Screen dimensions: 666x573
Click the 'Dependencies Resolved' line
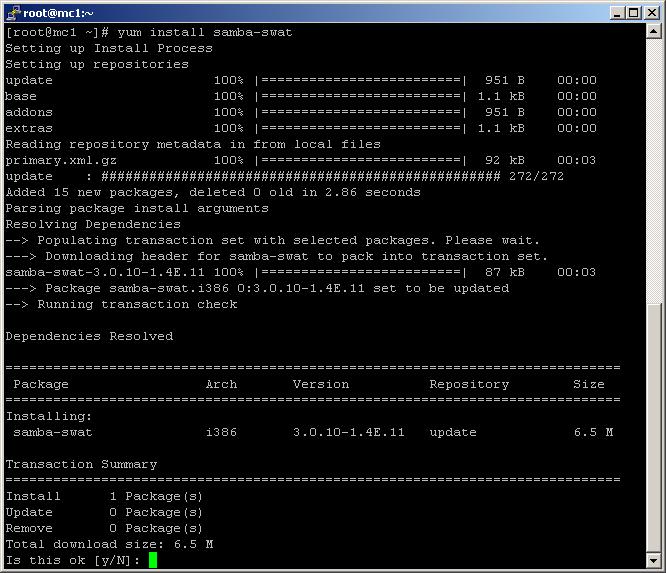[89, 336]
